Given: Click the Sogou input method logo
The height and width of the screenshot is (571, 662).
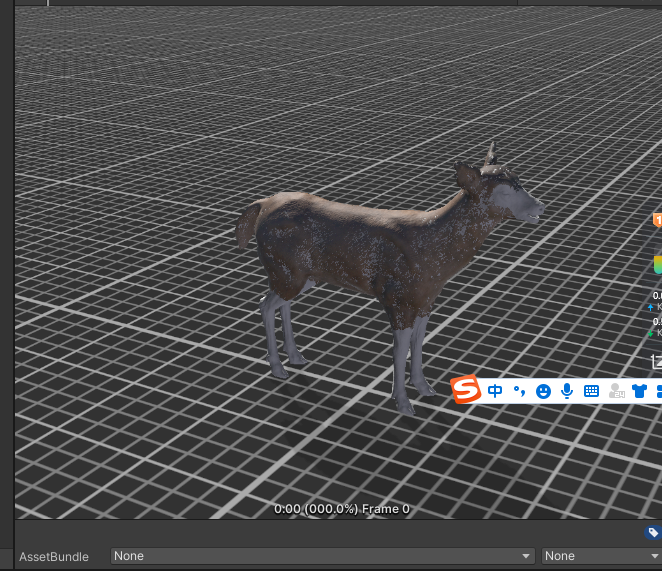Looking at the screenshot, I should tap(466, 389).
